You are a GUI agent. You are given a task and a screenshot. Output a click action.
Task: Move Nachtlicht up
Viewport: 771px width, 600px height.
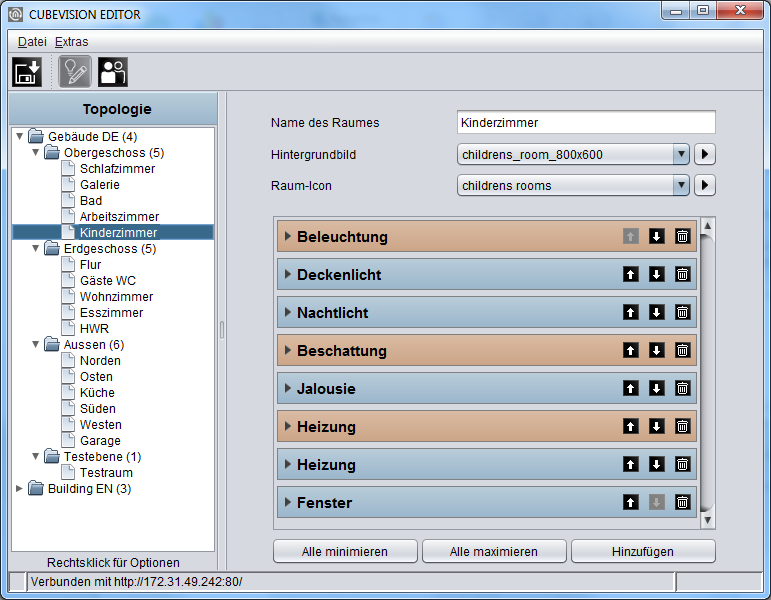[631, 312]
